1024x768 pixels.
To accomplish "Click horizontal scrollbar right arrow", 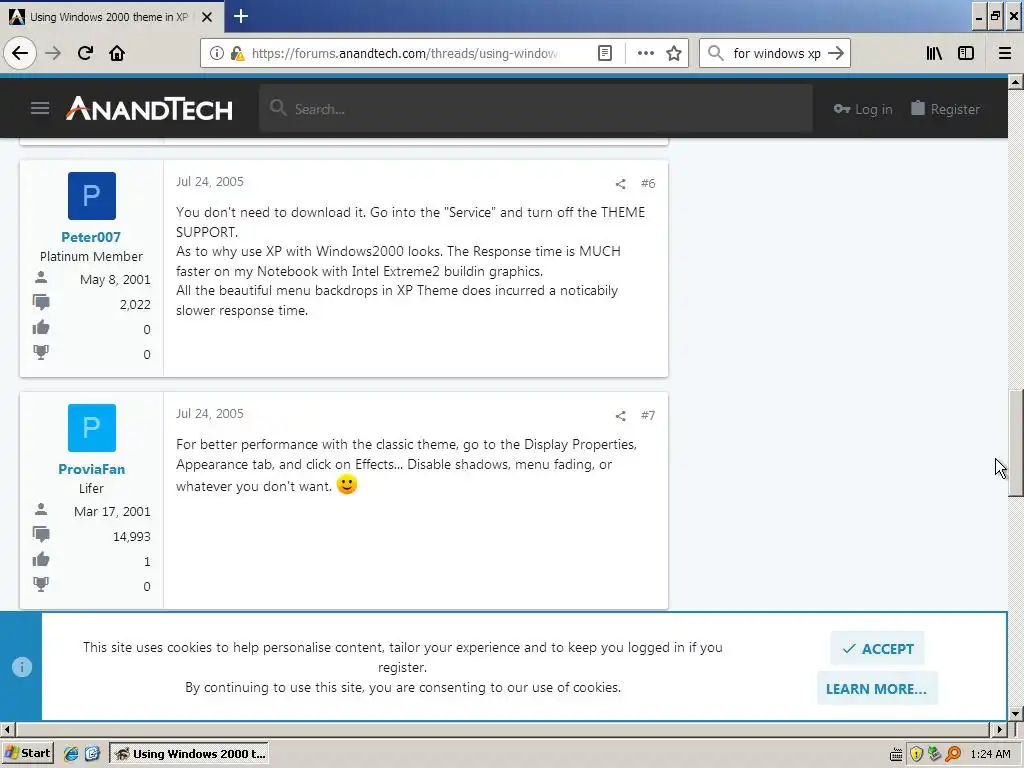I will tap(1000, 729).
